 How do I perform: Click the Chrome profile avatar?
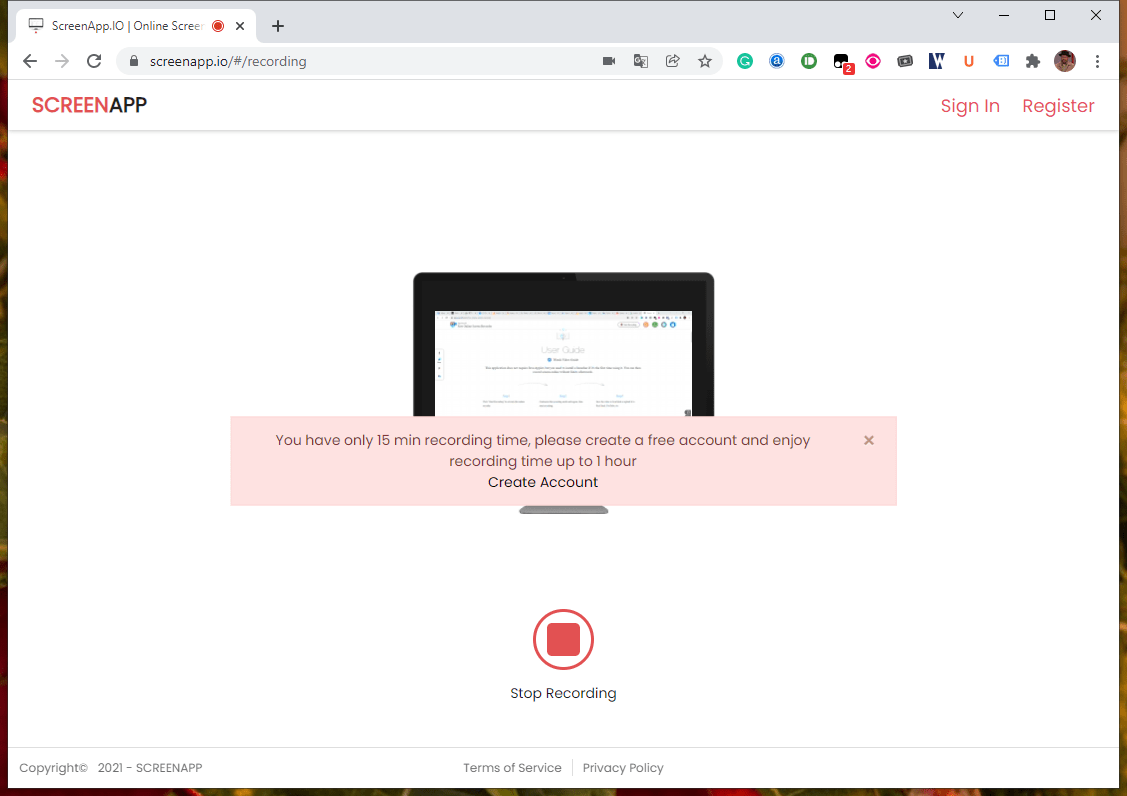(x=1065, y=61)
